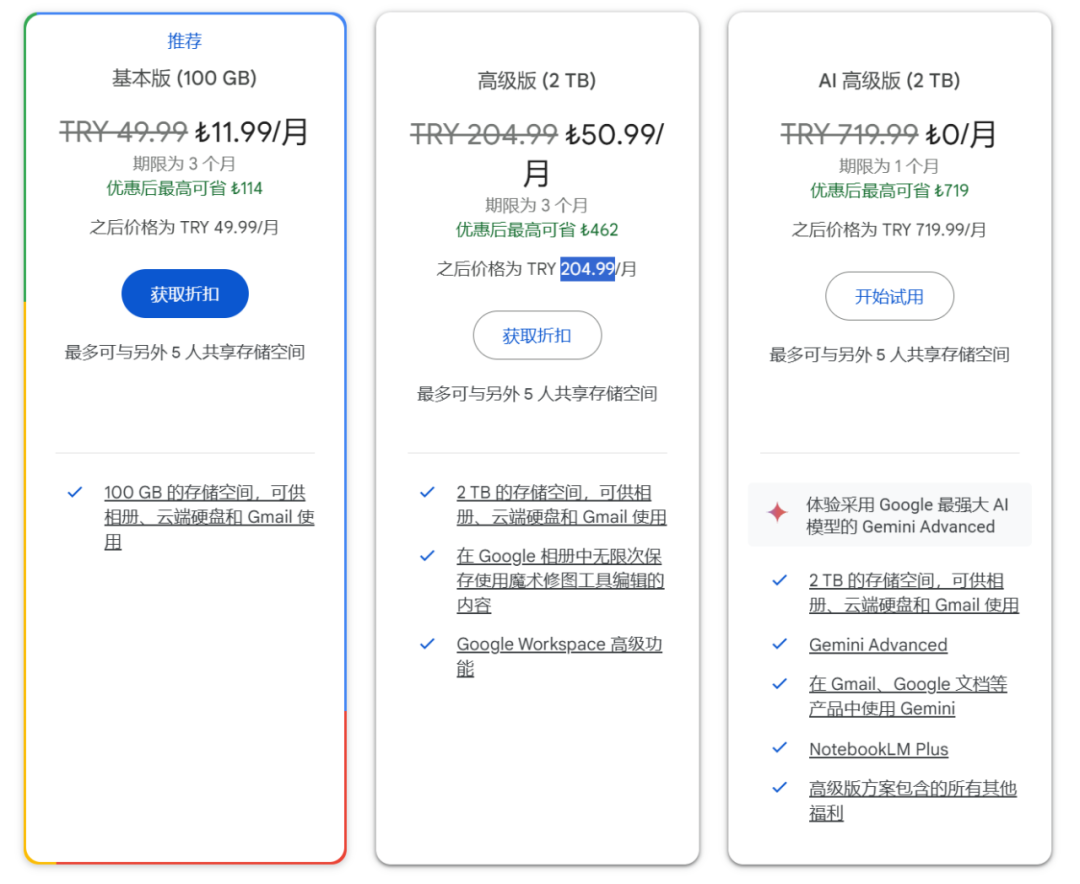Click 开始试用 button in AI 高级版 plan
The height and width of the screenshot is (884, 1080).
pos(889,296)
